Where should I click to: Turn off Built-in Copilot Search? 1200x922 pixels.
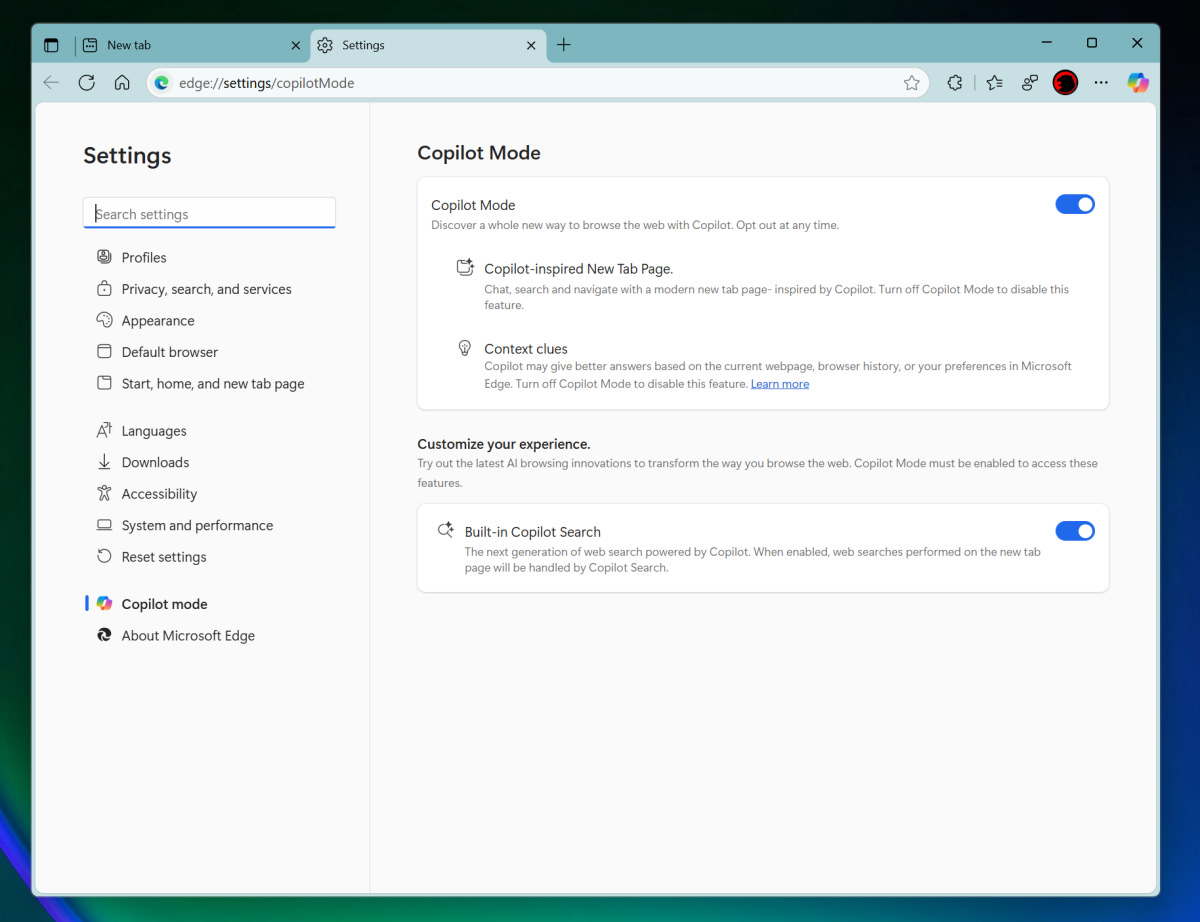(x=1075, y=531)
